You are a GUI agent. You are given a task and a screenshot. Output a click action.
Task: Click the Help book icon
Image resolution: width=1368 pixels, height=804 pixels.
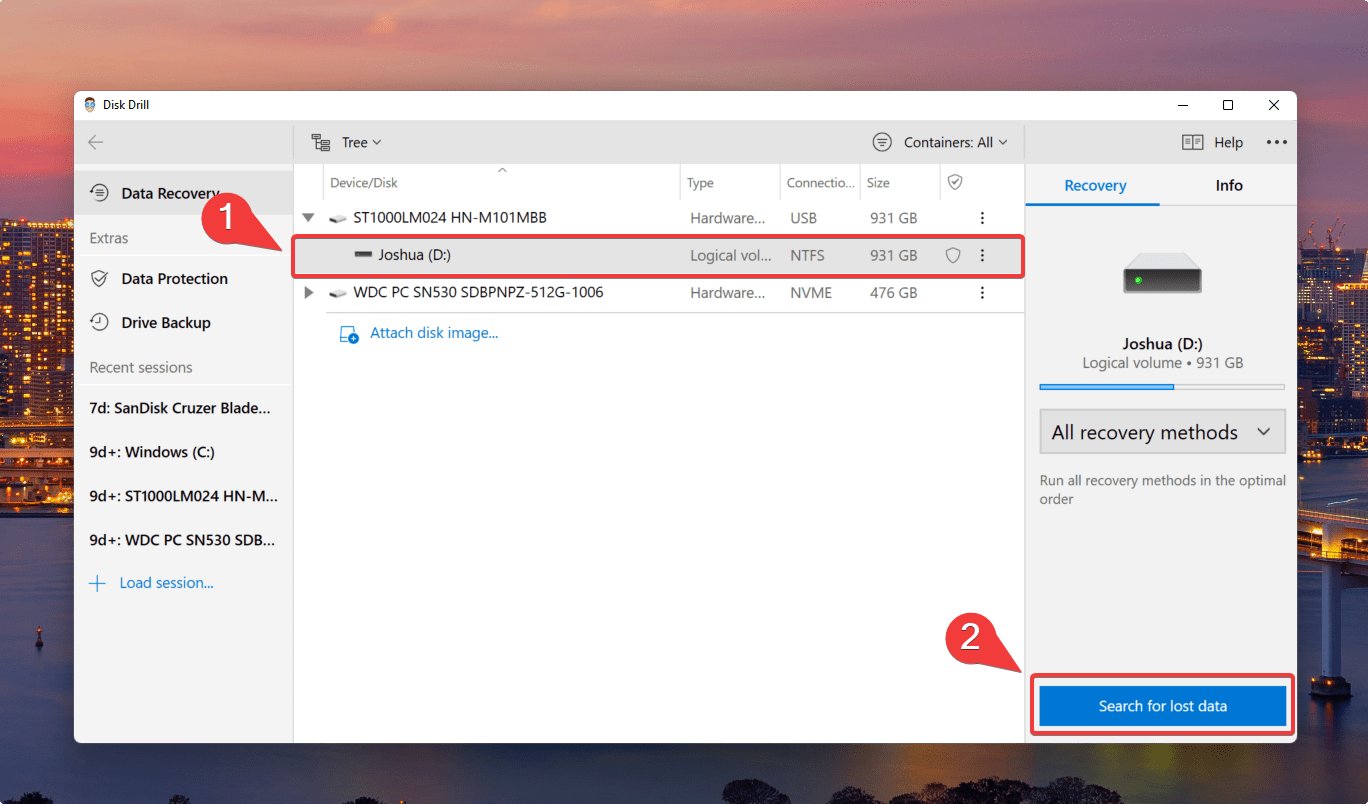click(1192, 142)
